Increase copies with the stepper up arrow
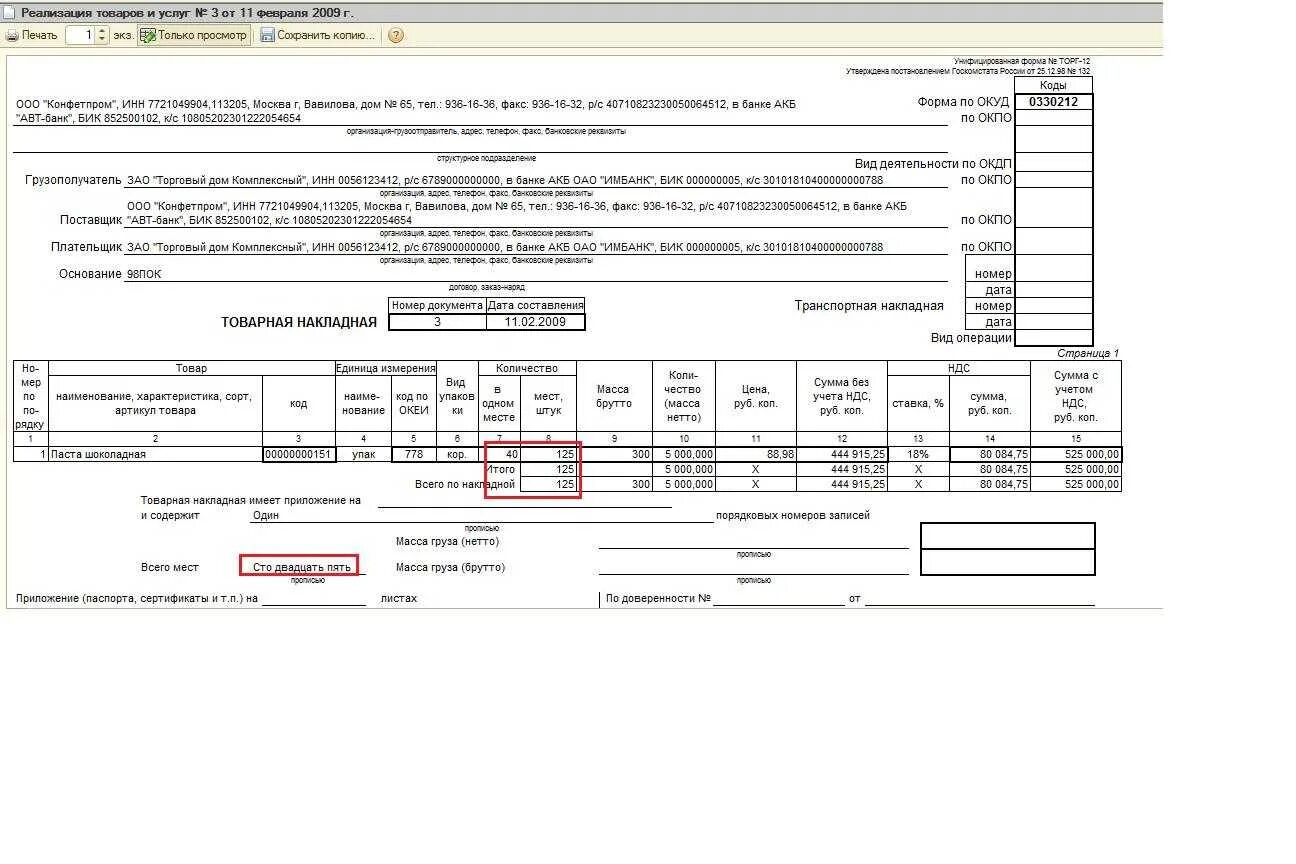Screen dimensions: 1296x864 coord(102,31)
